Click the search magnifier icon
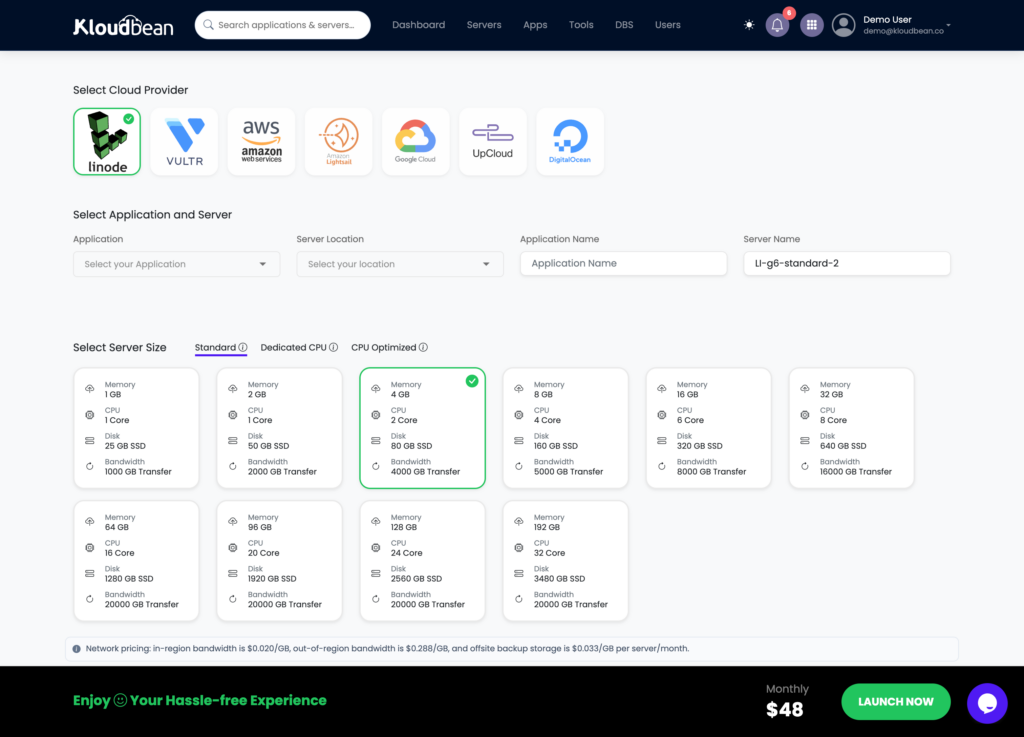 pyautogui.click(x=208, y=25)
